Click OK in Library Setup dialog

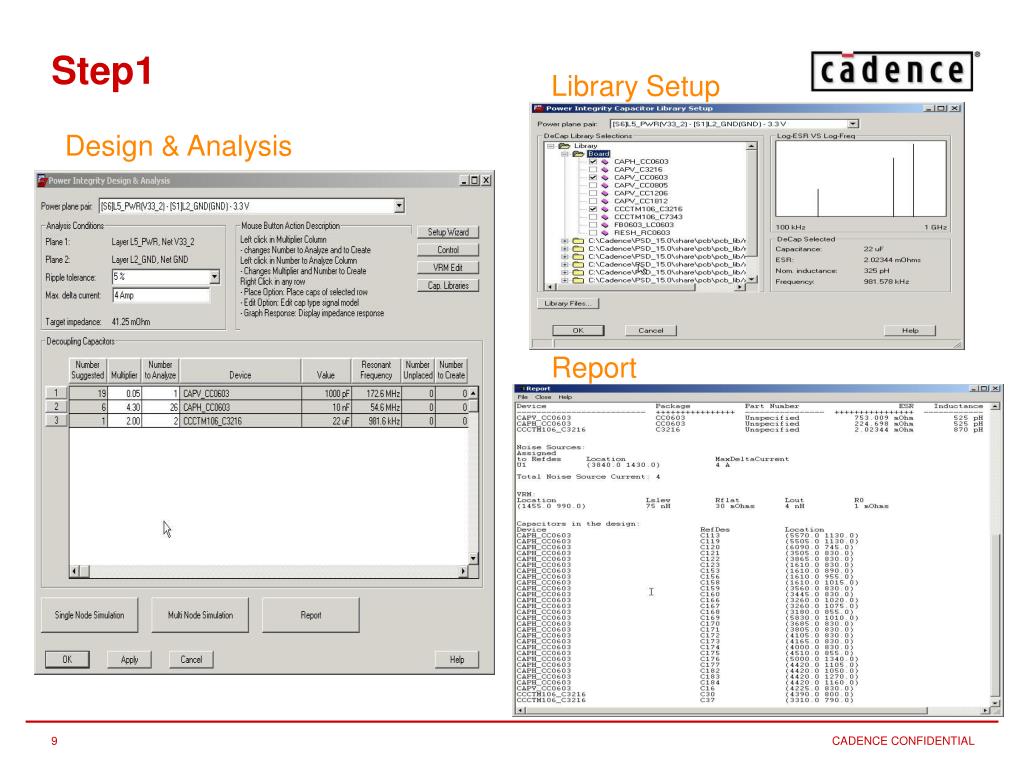pyautogui.click(x=578, y=330)
